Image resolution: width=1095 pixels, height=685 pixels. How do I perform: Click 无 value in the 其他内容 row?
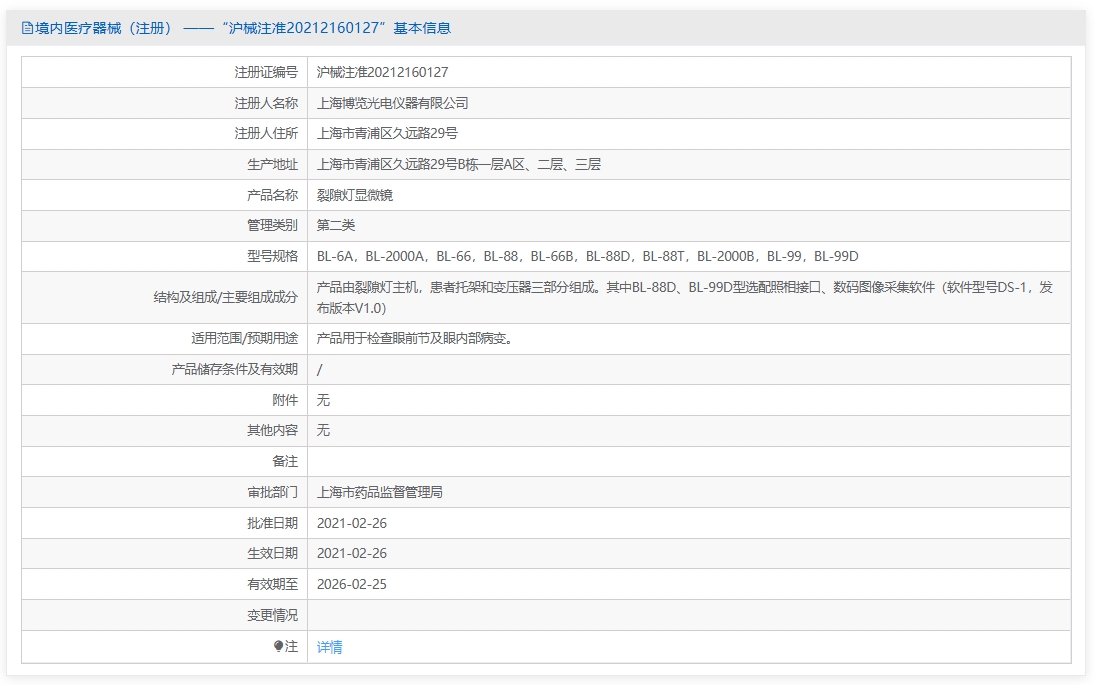(x=323, y=430)
